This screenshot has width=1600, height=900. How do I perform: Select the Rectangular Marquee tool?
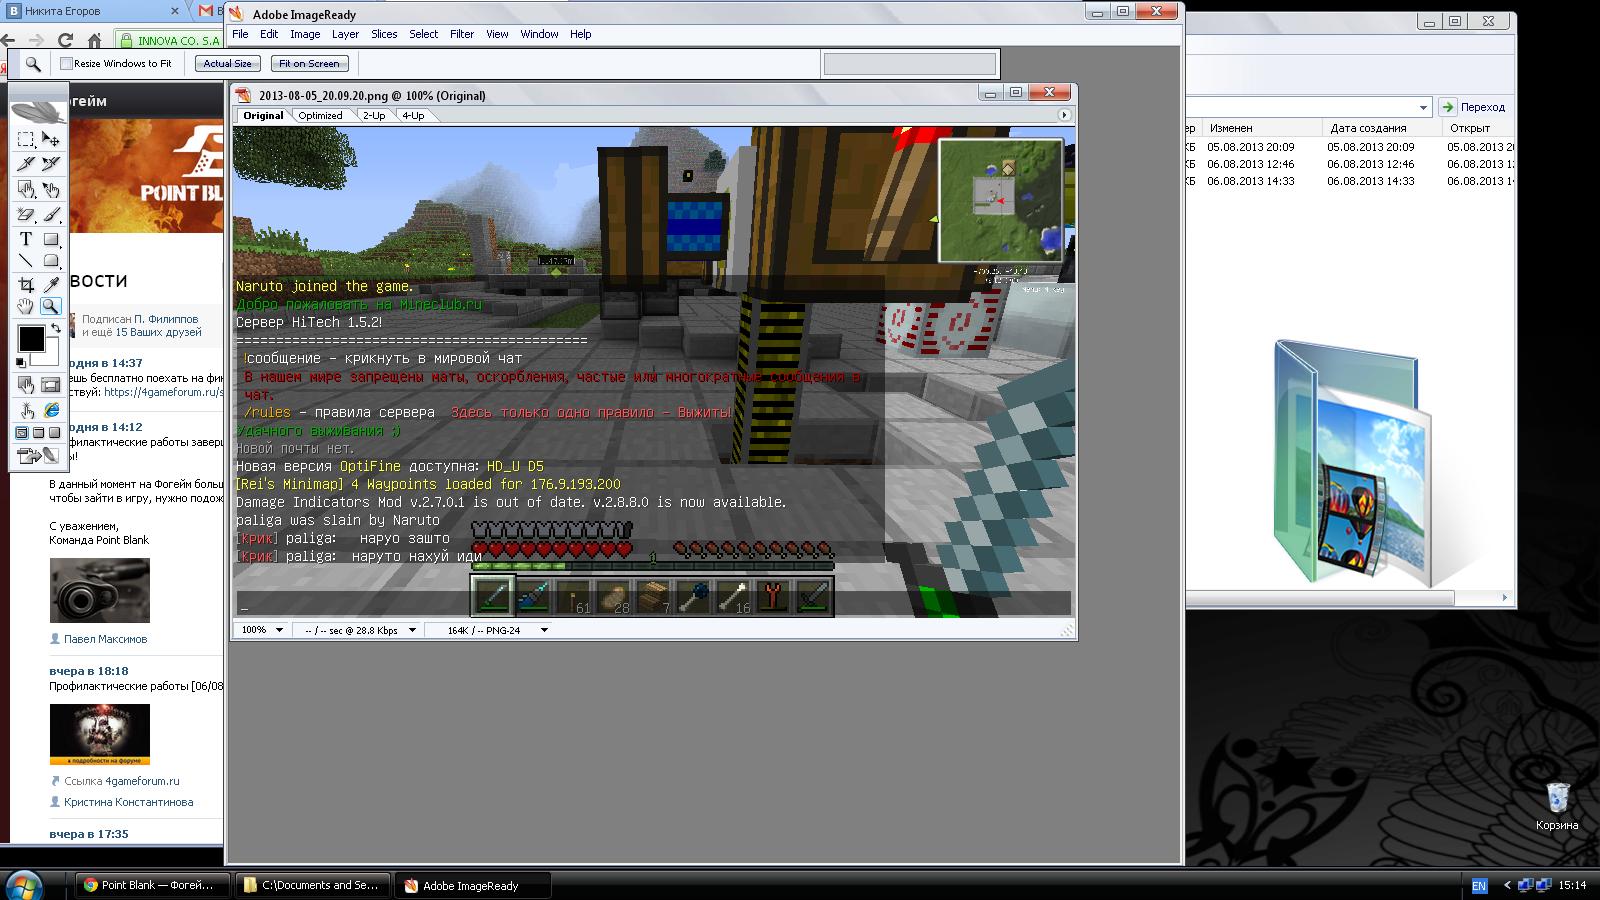pos(26,140)
